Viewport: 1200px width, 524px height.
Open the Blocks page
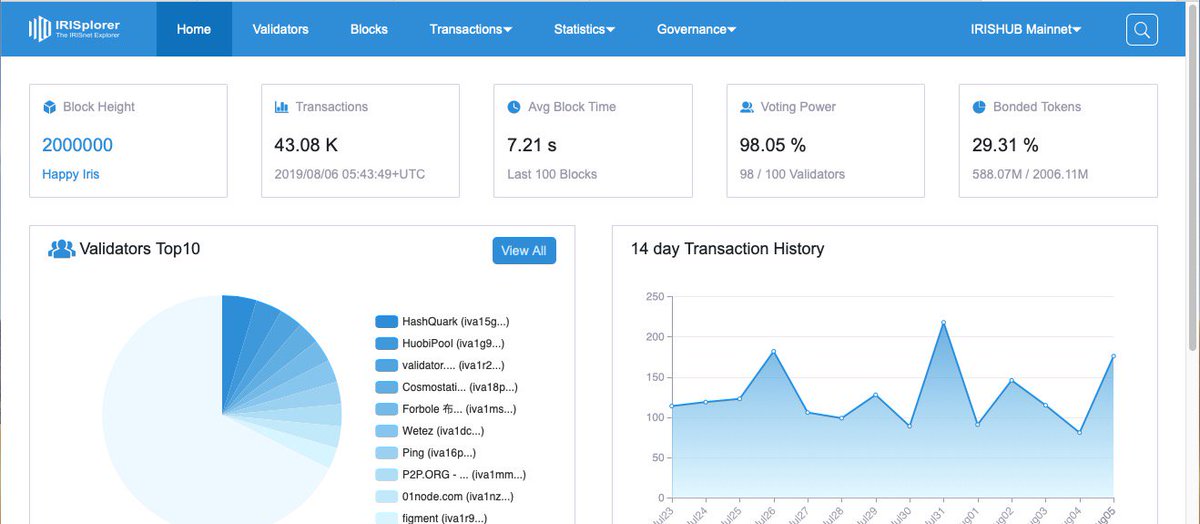369,29
